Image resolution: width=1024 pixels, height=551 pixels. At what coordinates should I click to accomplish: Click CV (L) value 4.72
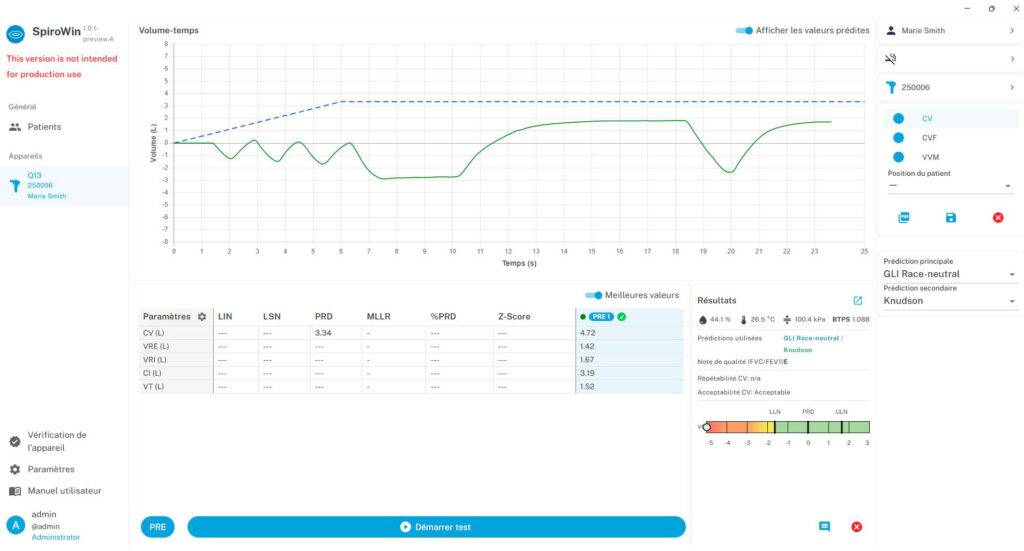(587, 333)
